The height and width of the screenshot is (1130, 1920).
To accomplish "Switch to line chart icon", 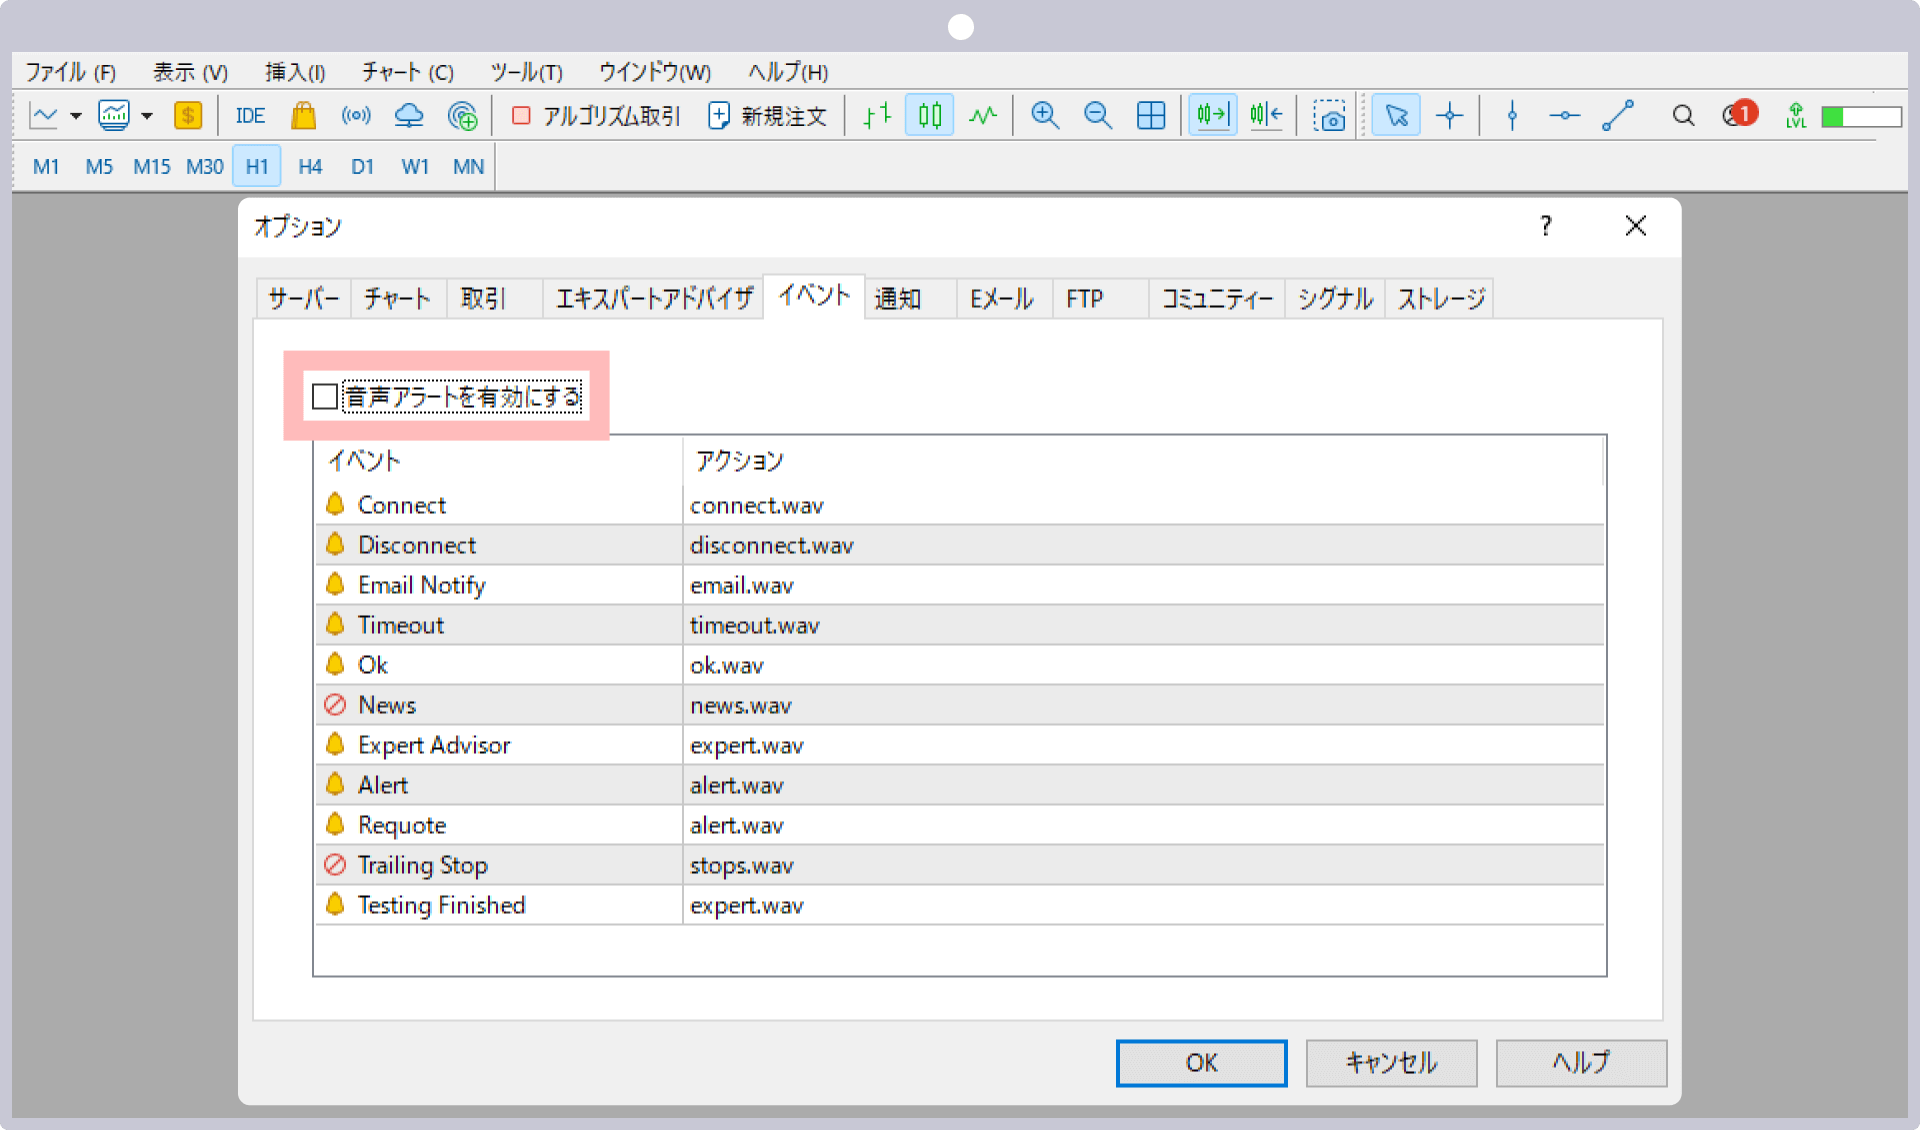I will 983,116.
